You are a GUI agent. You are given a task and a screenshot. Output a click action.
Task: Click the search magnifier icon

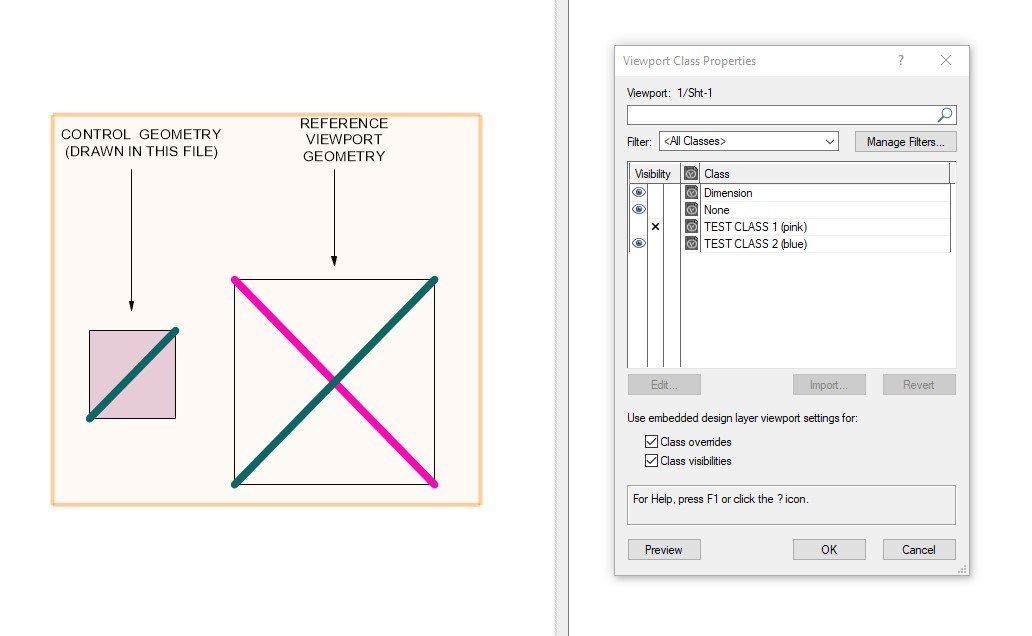click(x=945, y=115)
